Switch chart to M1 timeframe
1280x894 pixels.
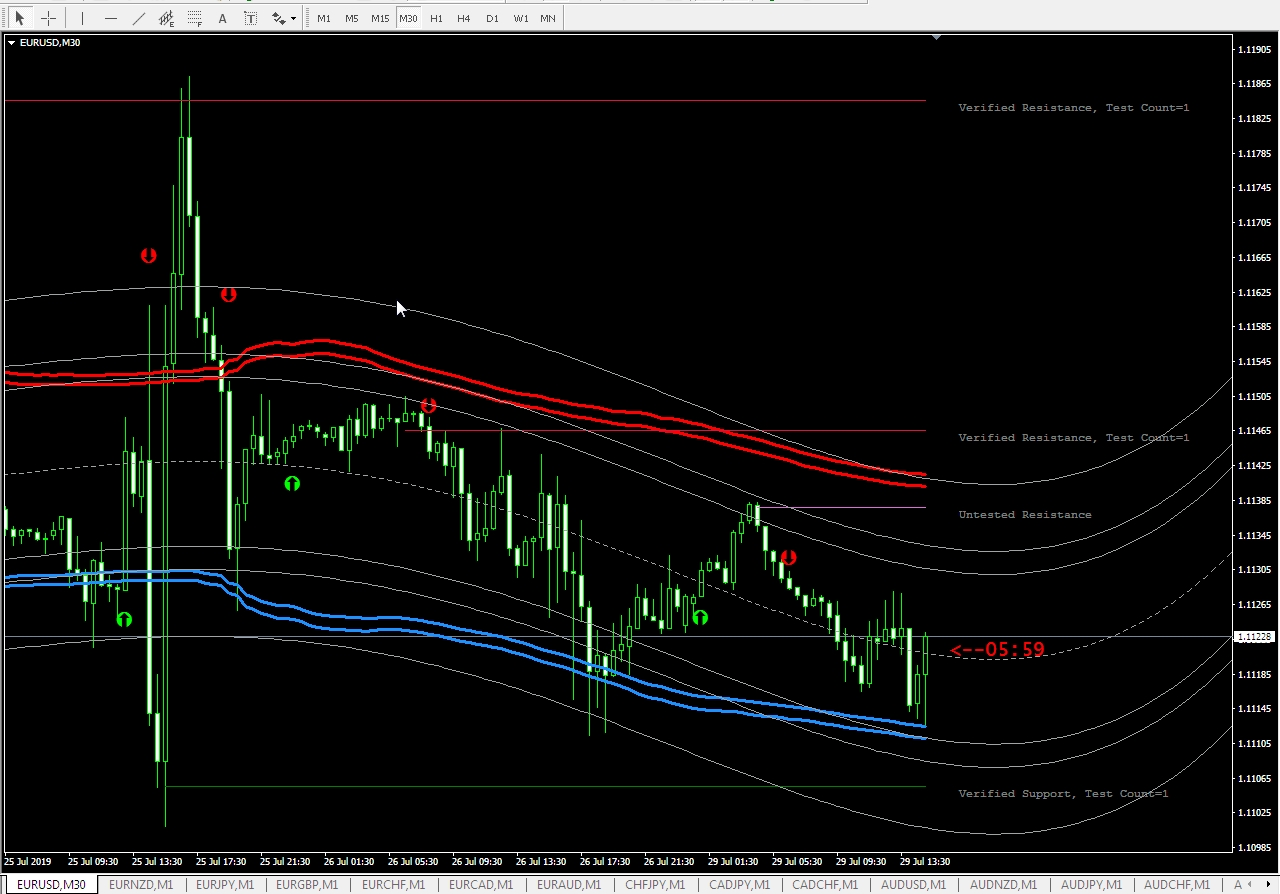[323, 18]
